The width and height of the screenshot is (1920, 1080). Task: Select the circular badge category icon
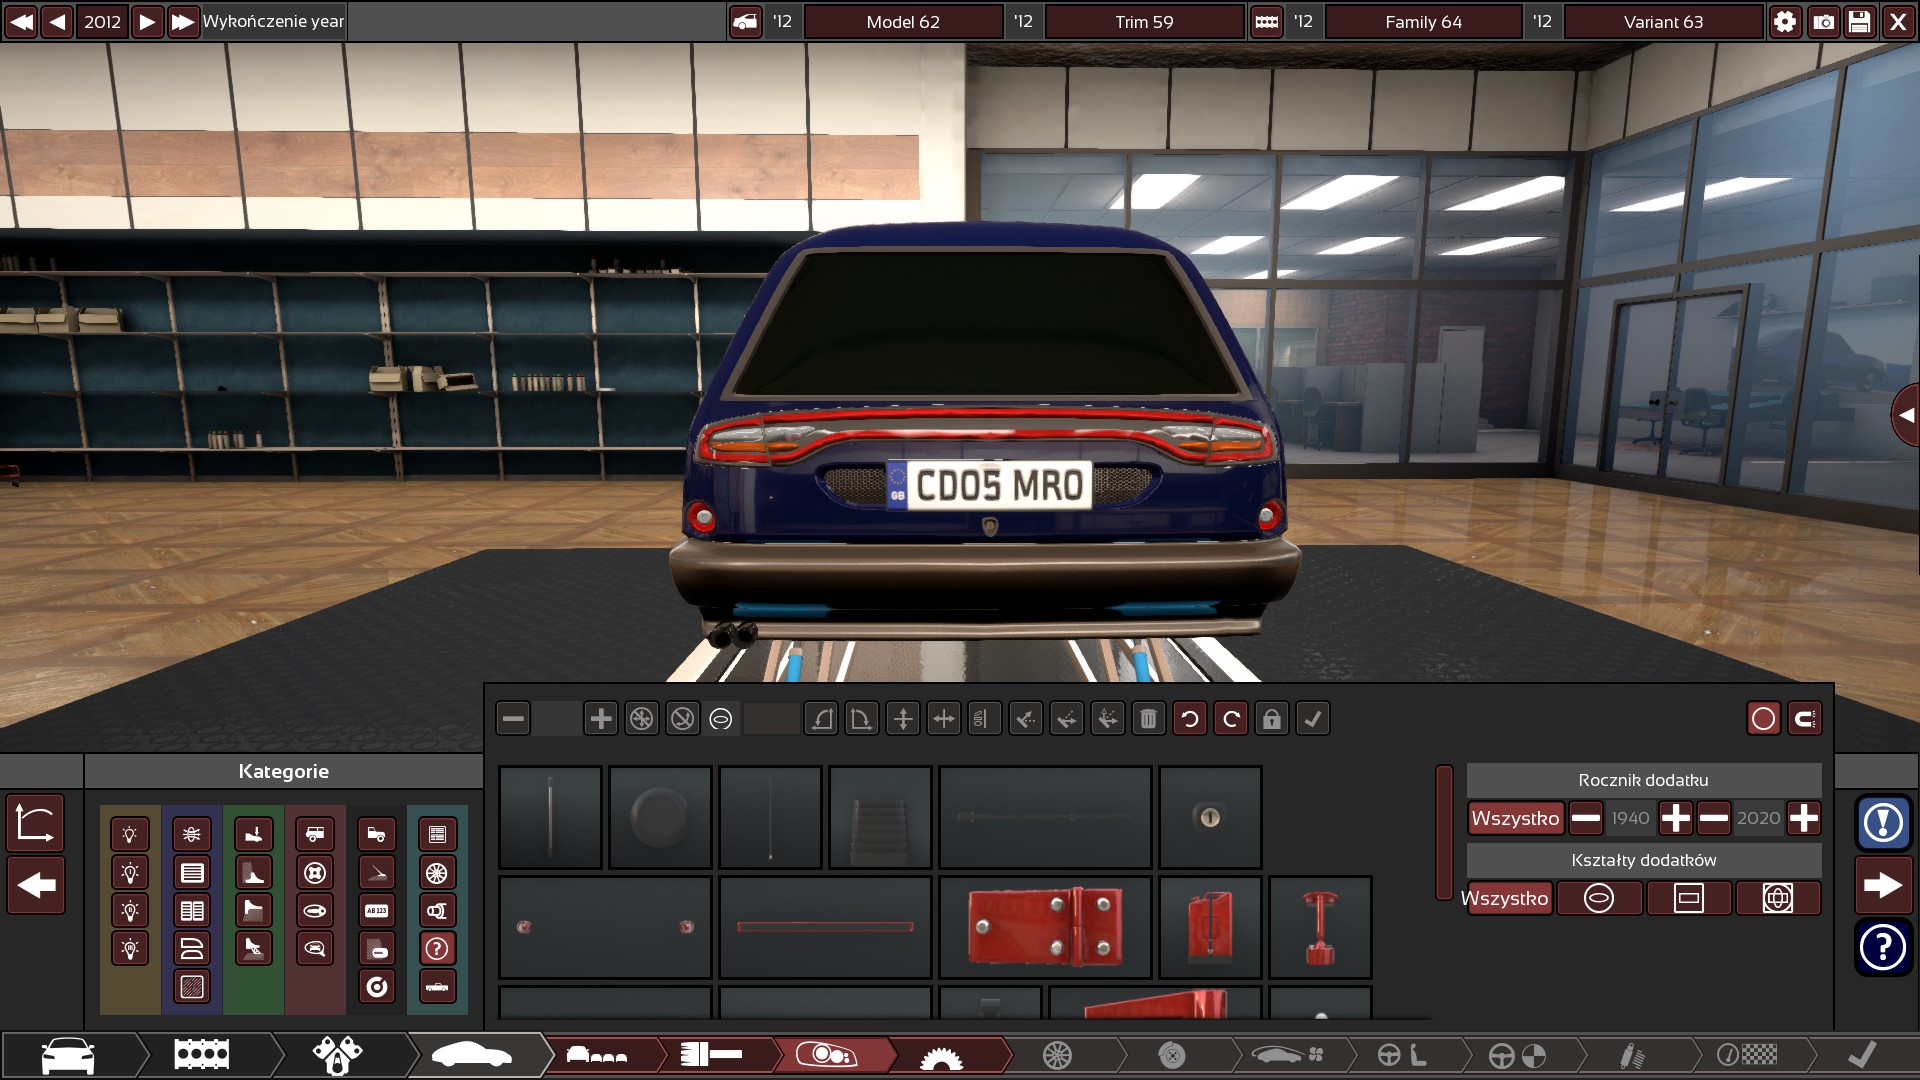pyautogui.click(x=377, y=986)
